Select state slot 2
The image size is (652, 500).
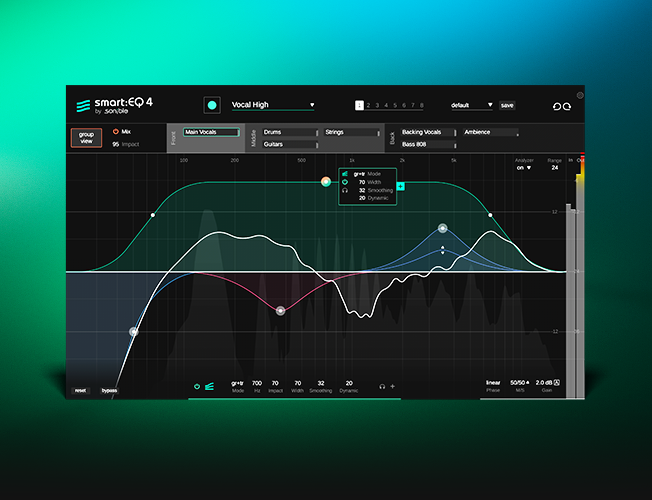tap(368, 105)
